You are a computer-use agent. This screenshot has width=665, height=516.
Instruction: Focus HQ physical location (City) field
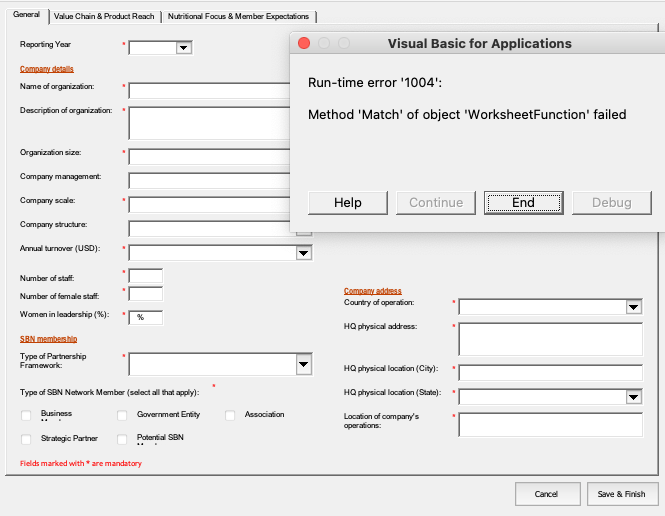(550, 373)
